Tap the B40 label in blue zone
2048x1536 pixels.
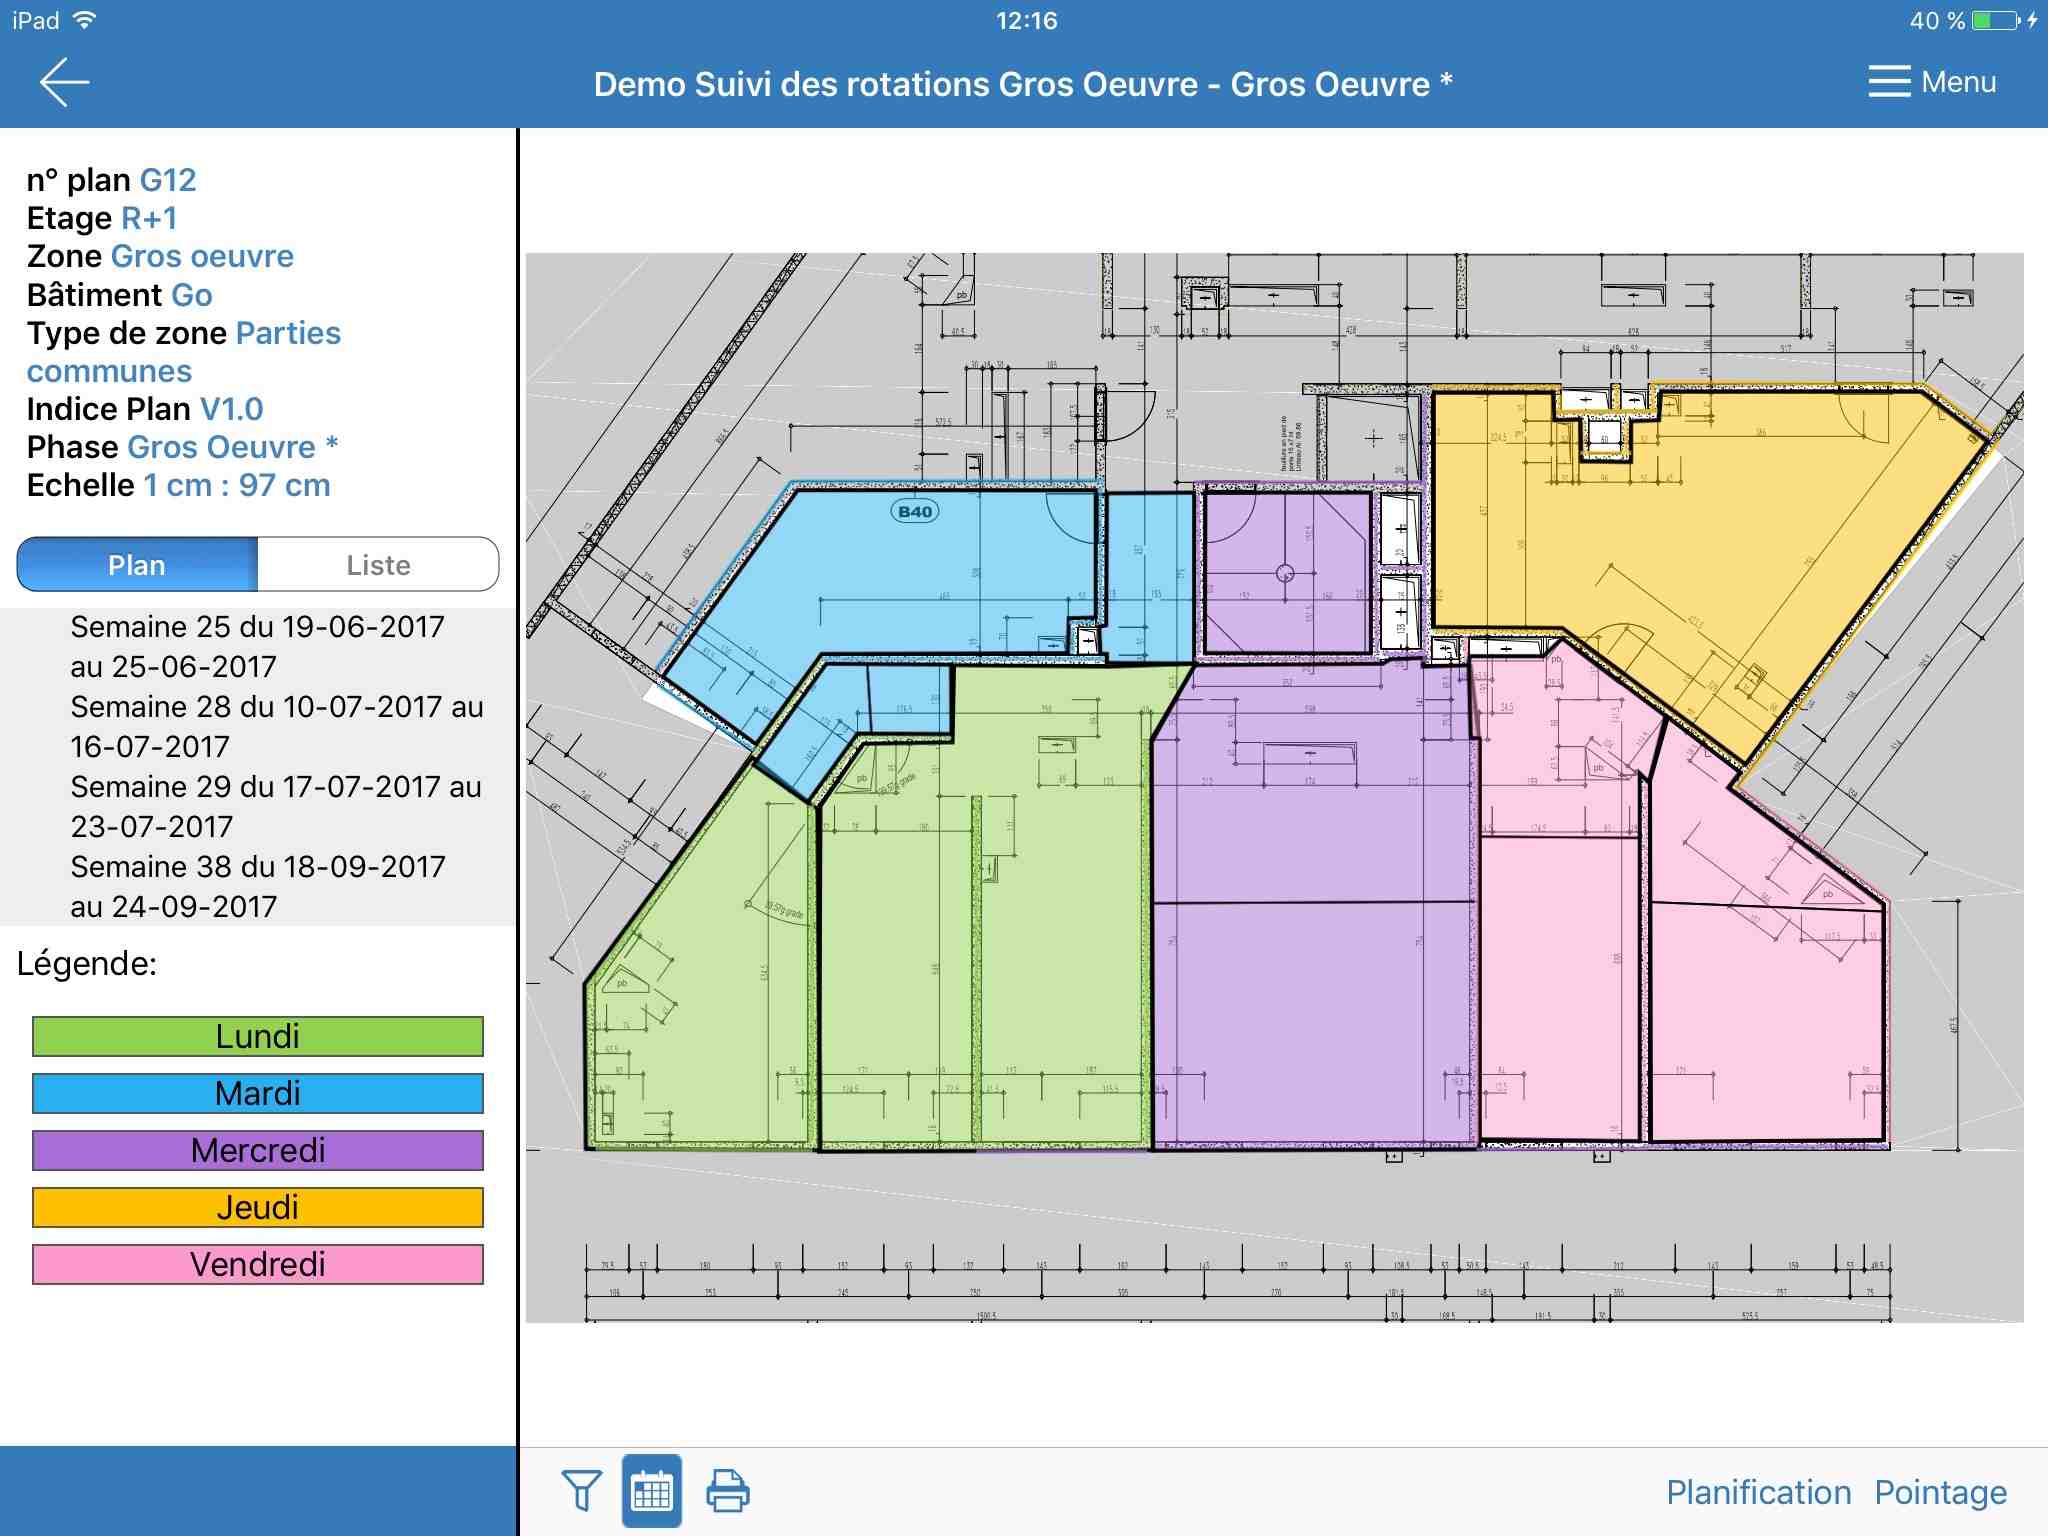tap(914, 512)
